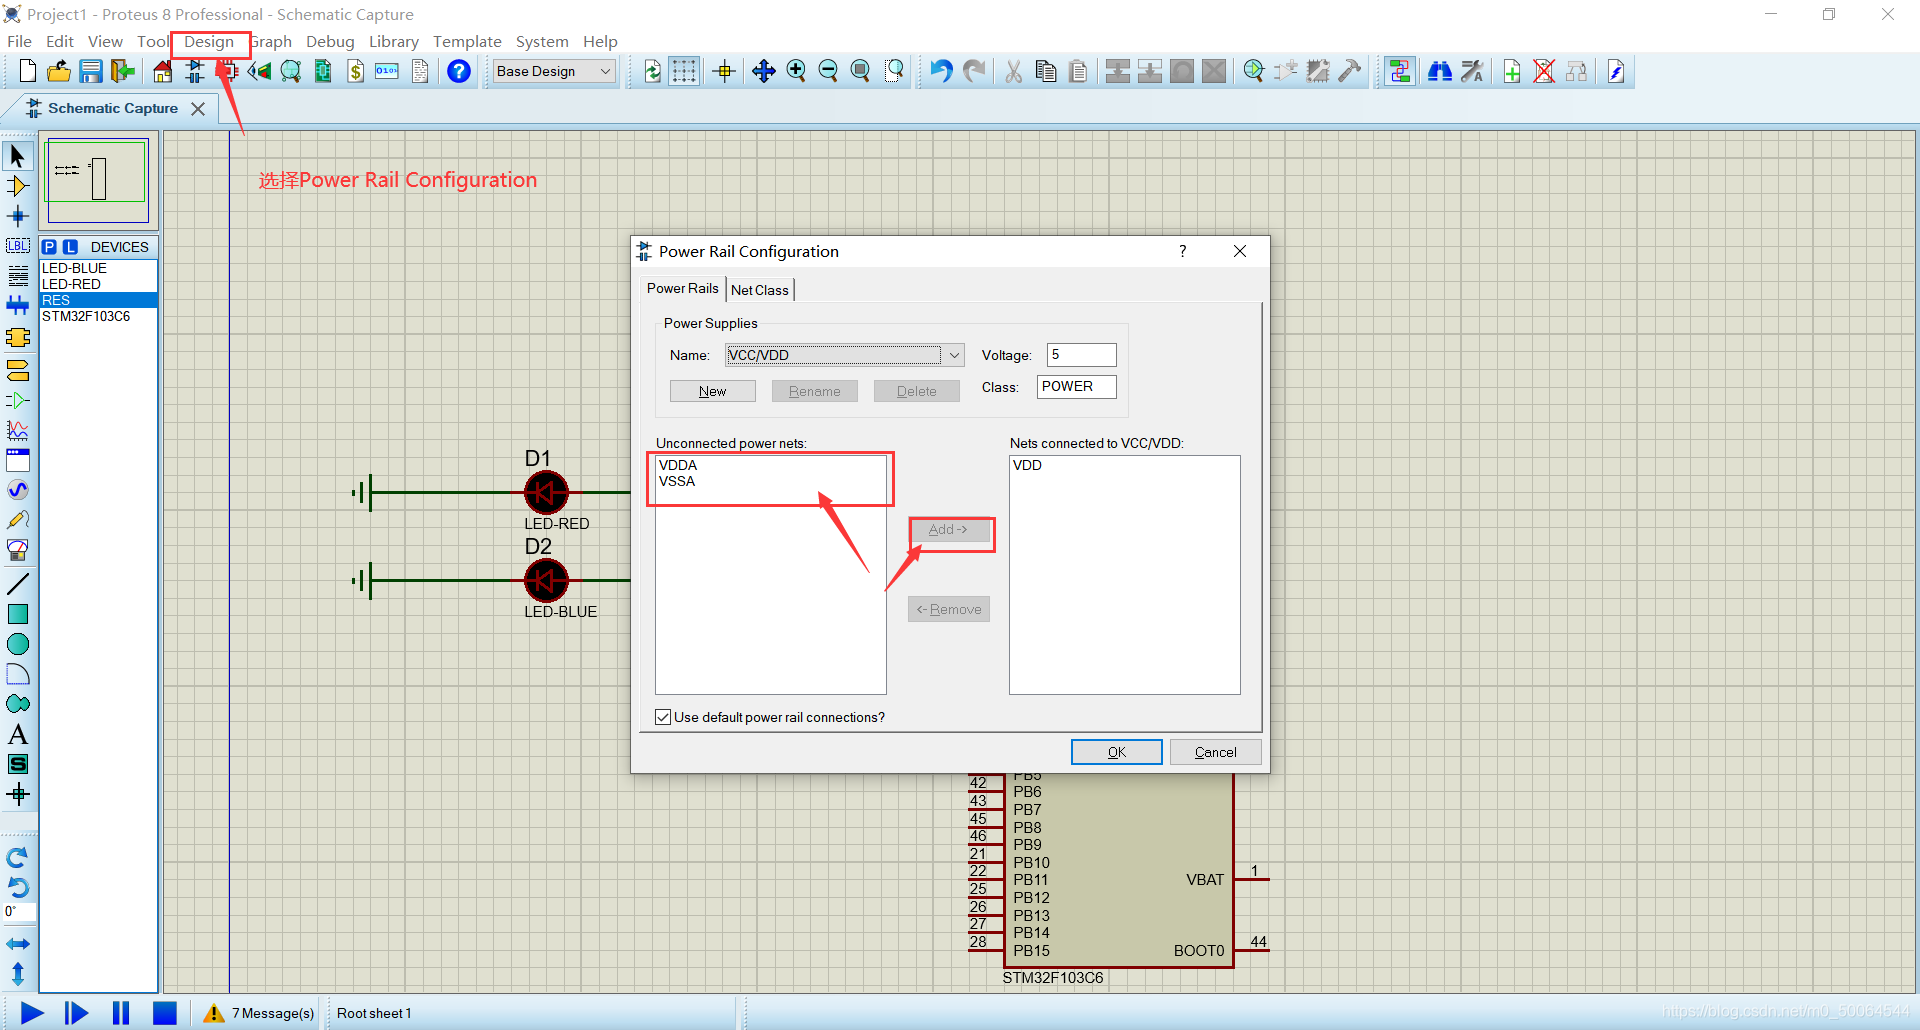Viewport: 1920px width, 1030px height.
Task: Select the 2D Text graphics tool
Action: pos(18,734)
